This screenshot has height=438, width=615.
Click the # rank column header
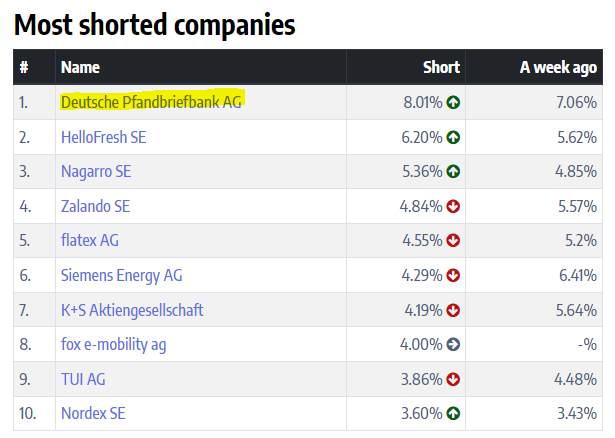point(24,67)
